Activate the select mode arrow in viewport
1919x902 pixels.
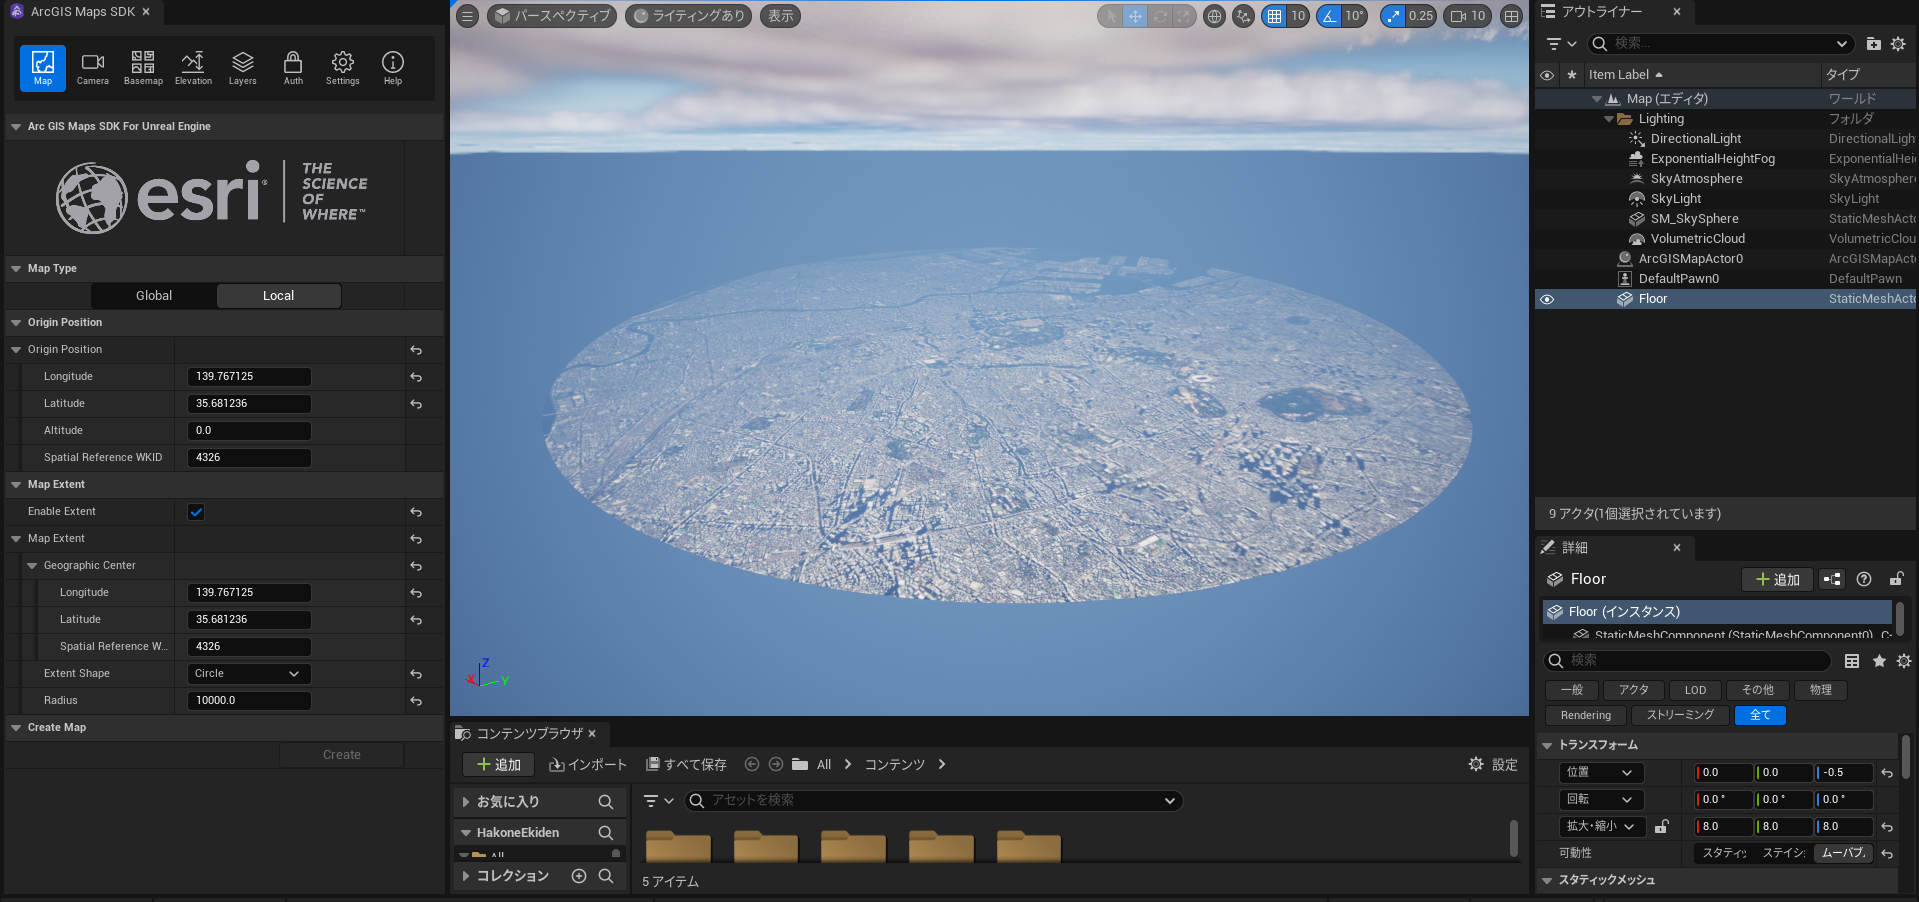(1110, 16)
